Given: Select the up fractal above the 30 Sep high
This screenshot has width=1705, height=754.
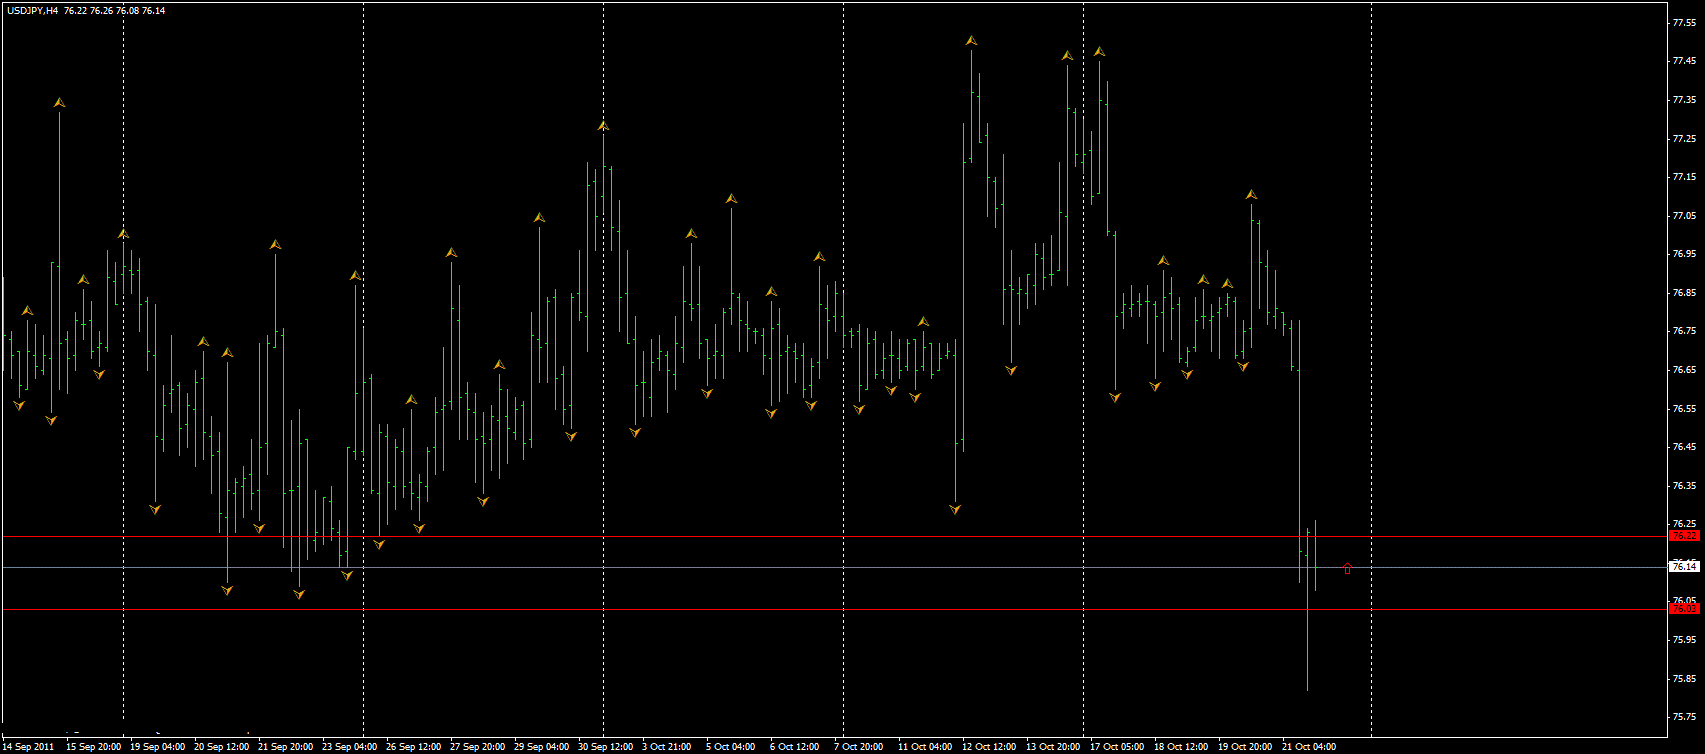Looking at the screenshot, I should [603, 126].
